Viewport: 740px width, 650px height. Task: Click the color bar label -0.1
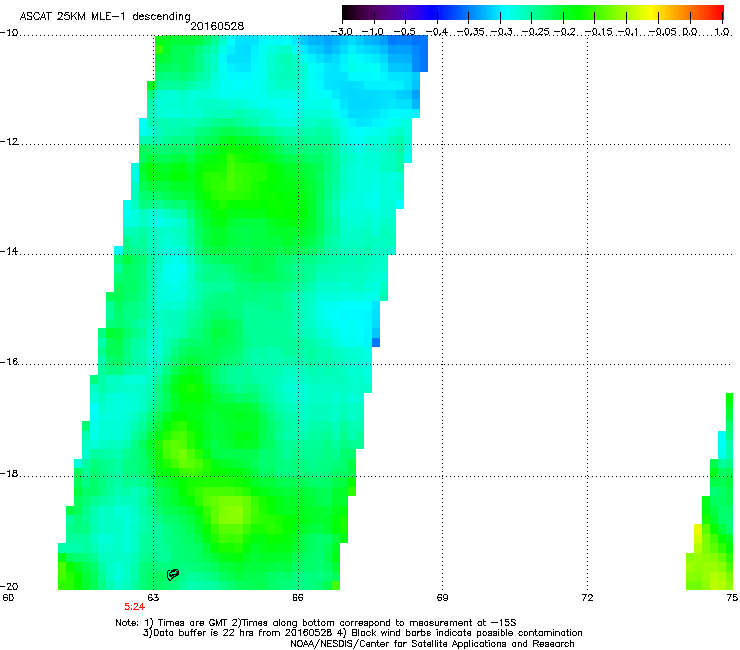click(628, 32)
